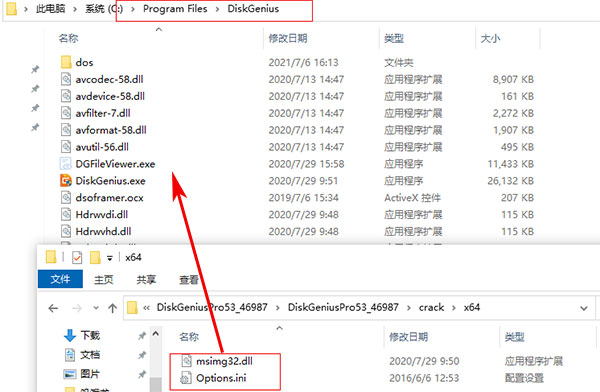Open the 文件 File tab
Viewport: 600px width, 392px height.
coord(60,279)
